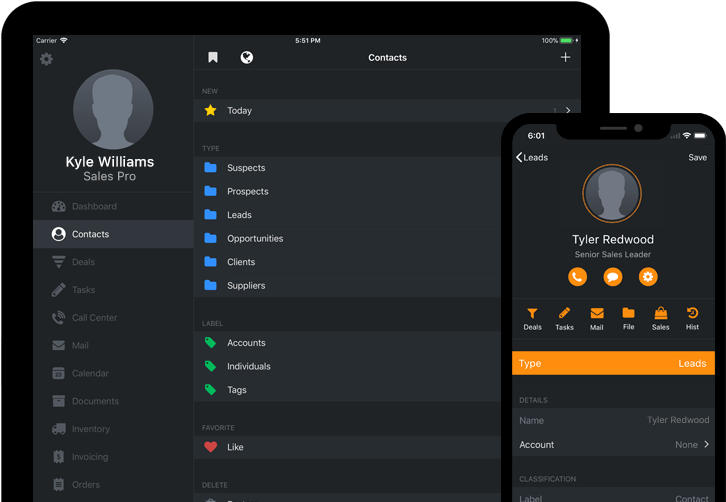Tap the orange chat message icon
Image resolution: width=726 pixels, height=502 pixels.
tap(612, 277)
